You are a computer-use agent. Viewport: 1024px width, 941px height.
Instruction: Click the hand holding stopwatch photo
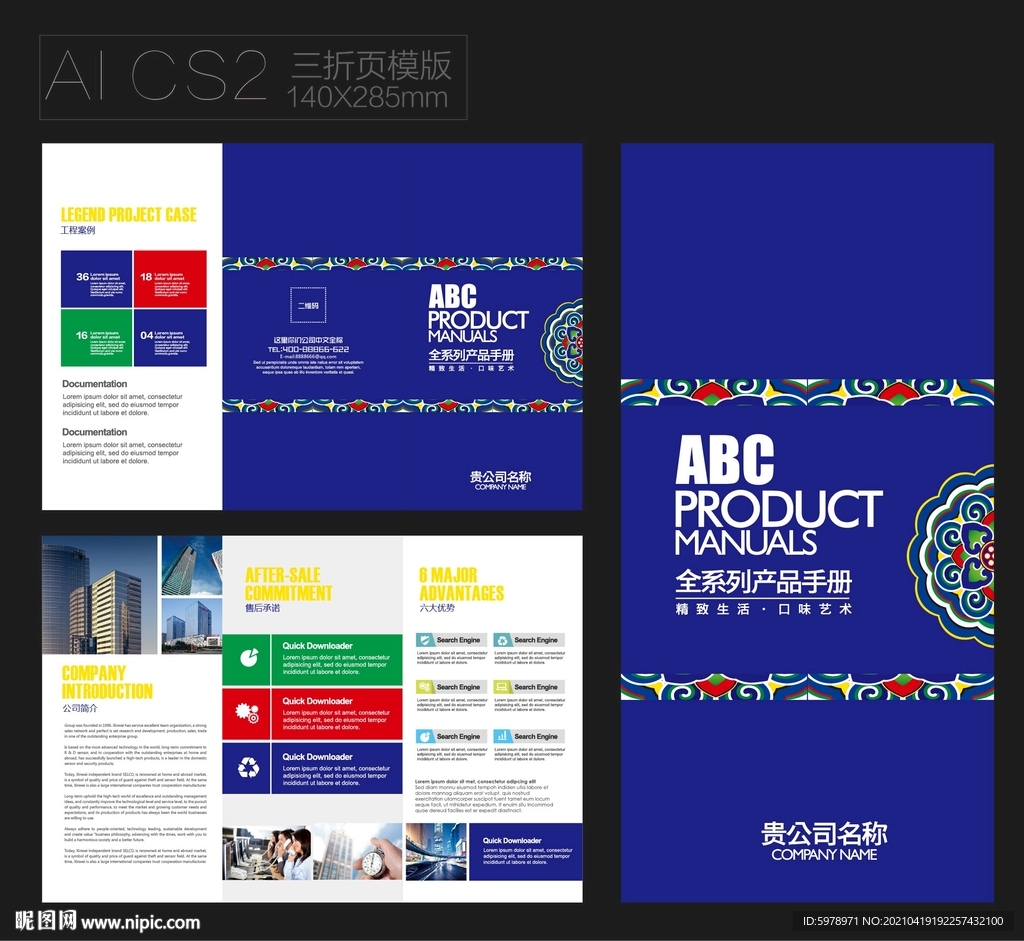[x=358, y=852]
